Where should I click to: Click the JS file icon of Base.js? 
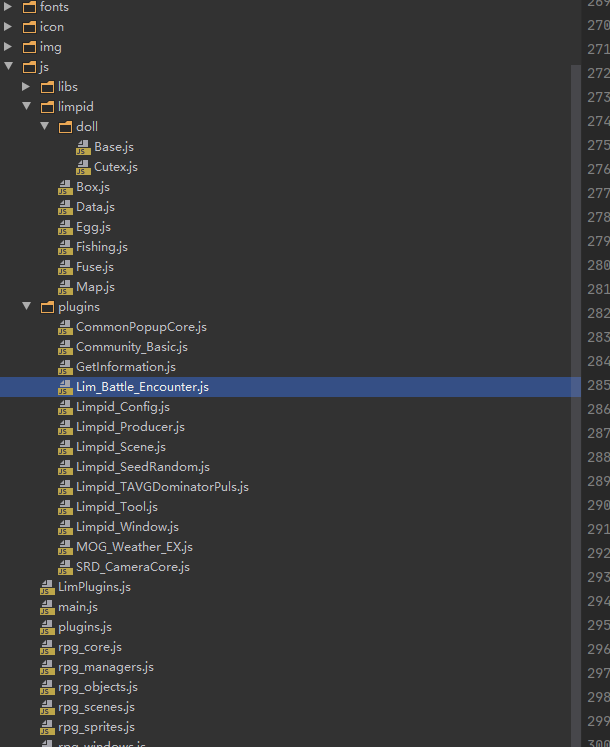pos(83,147)
